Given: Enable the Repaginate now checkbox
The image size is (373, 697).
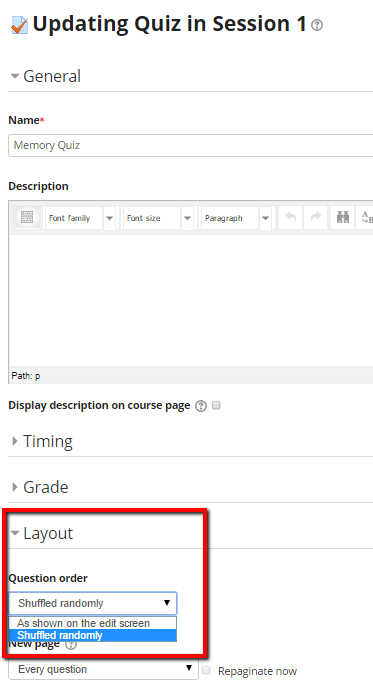Looking at the screenshot, I should 206,670.
